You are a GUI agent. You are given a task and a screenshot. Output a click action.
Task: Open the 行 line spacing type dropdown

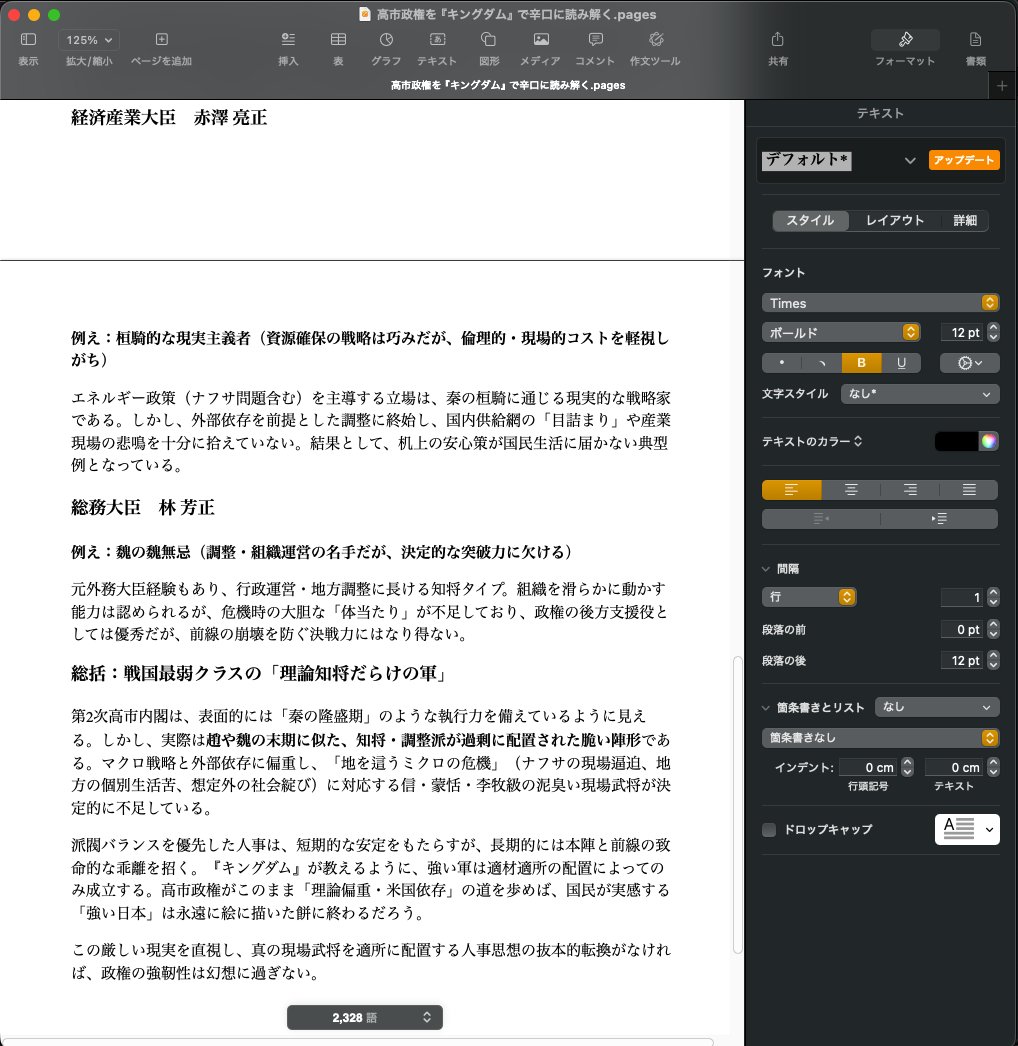click(809, 597)
